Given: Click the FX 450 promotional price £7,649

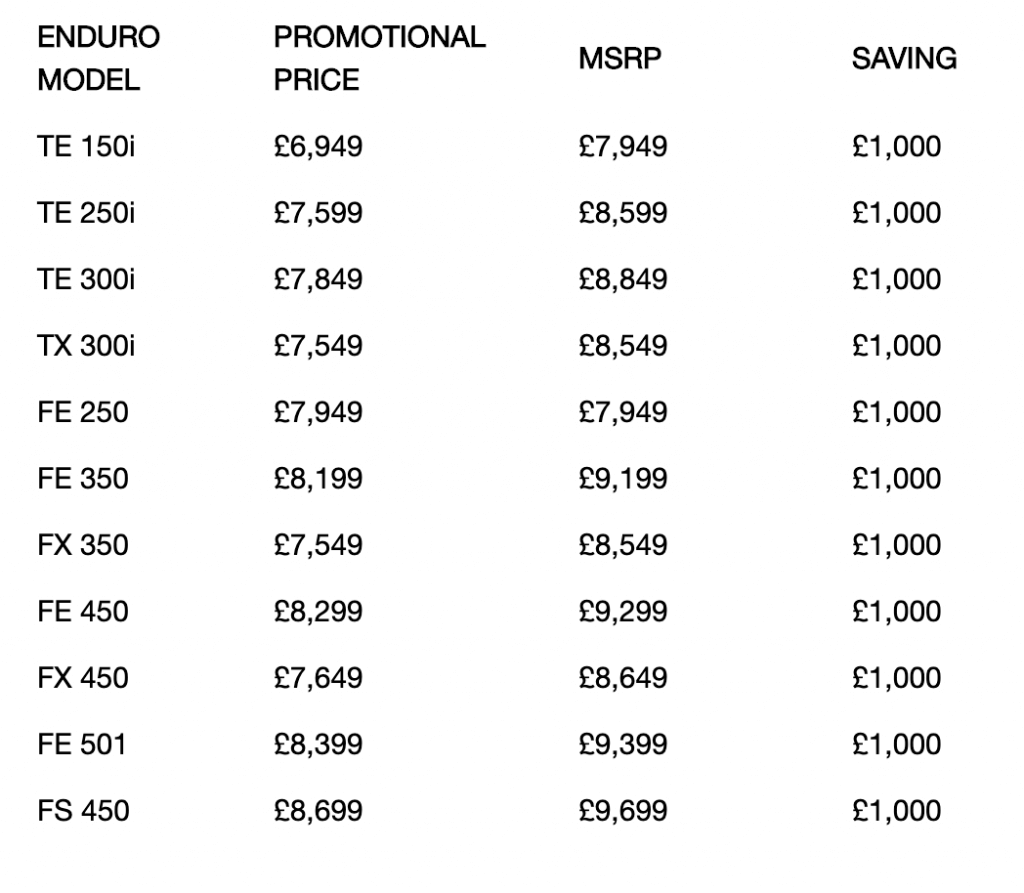Looking at the screenshot, I should click(x=318, y=678).
